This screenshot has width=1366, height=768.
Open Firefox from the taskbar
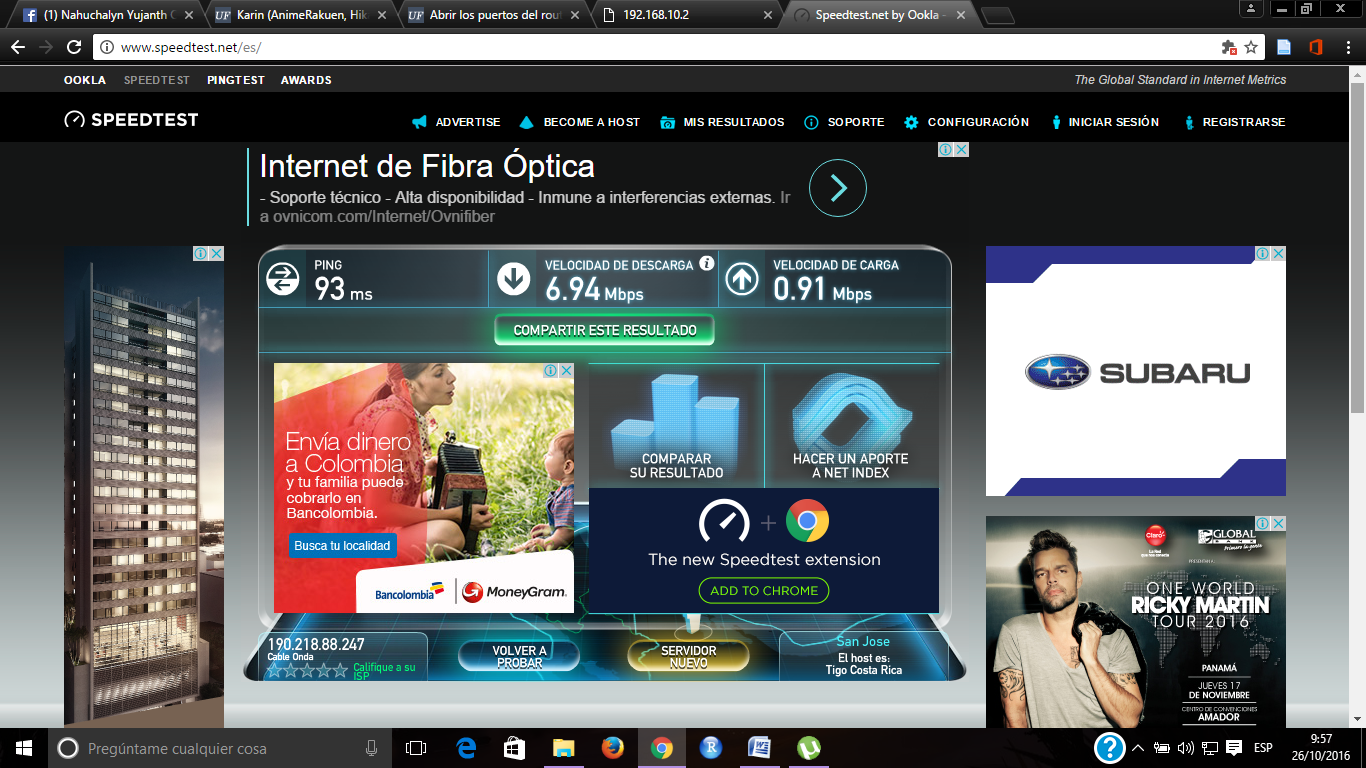pos(612,748)
